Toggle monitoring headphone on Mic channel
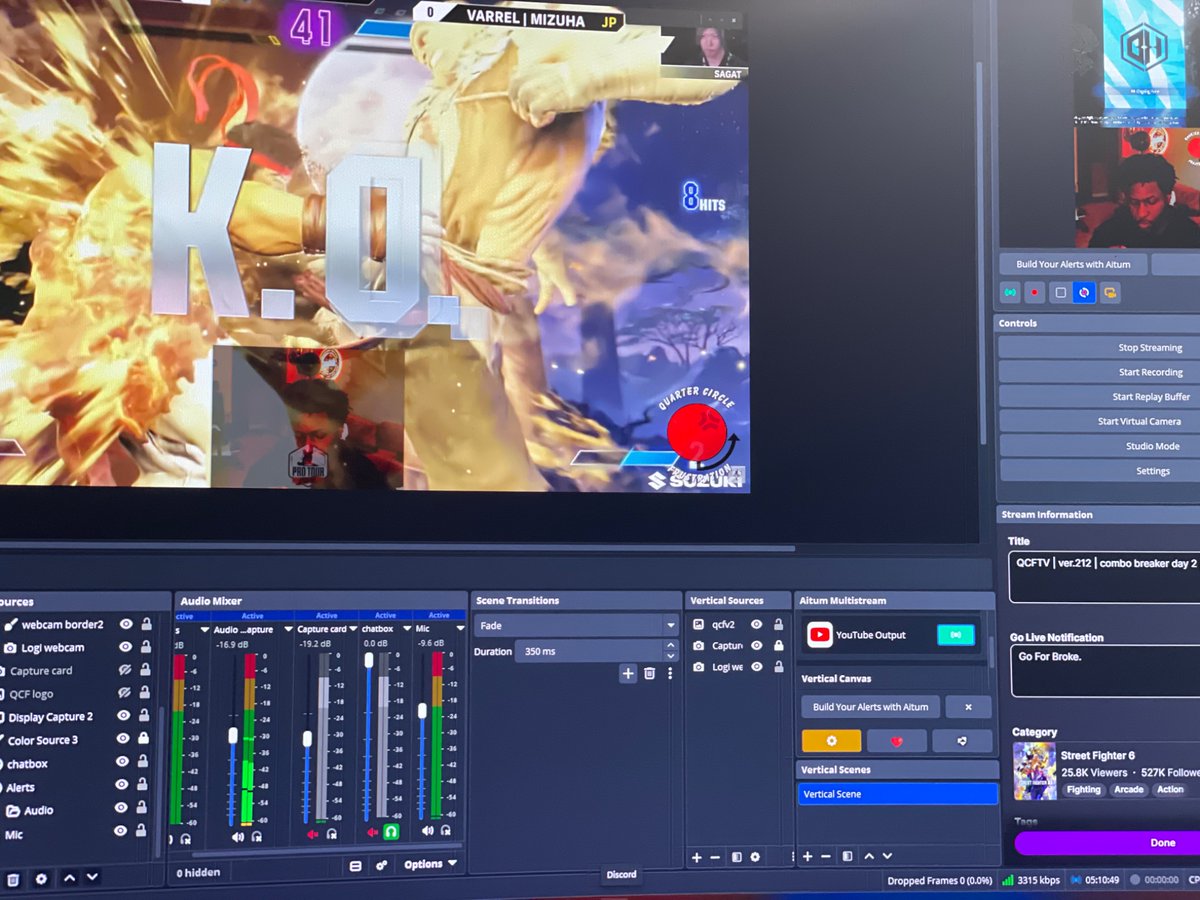Image resolution: width=1200 pixels, height=900 pixels. tap(445, 830)
